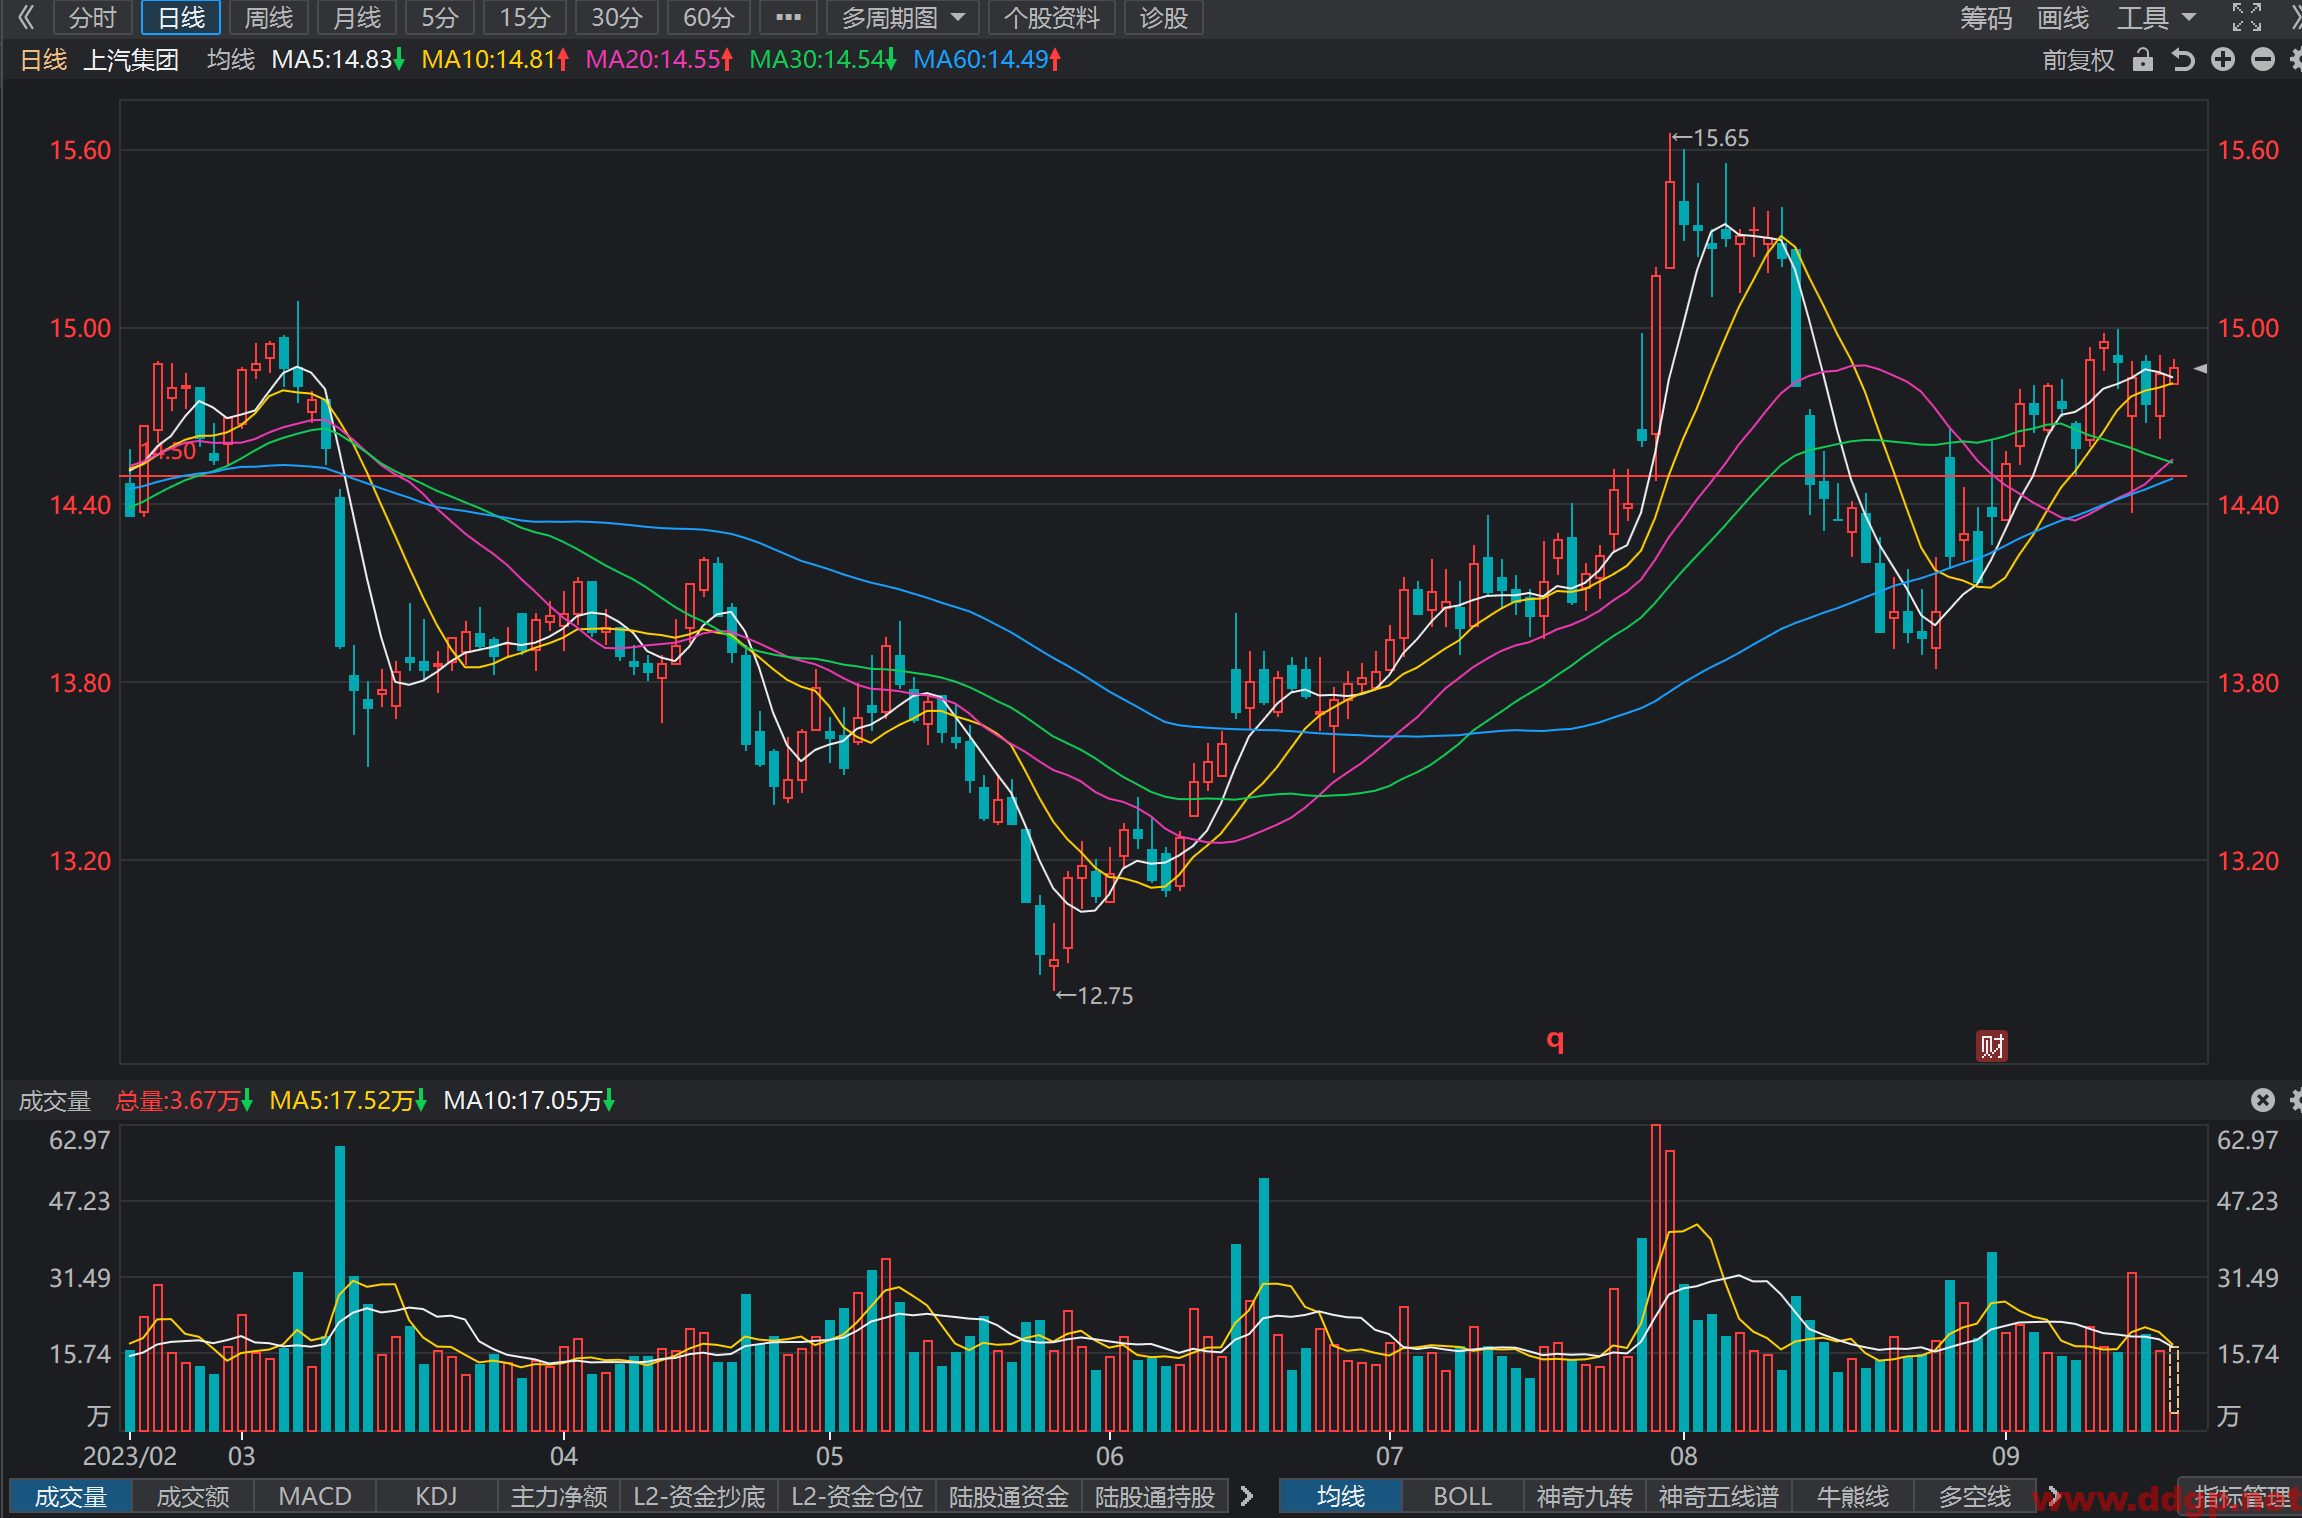This screenshot has width=2302, height=1518.
Task: Close the 成交量 volume sub-panel
Action: point(2262,1100)
